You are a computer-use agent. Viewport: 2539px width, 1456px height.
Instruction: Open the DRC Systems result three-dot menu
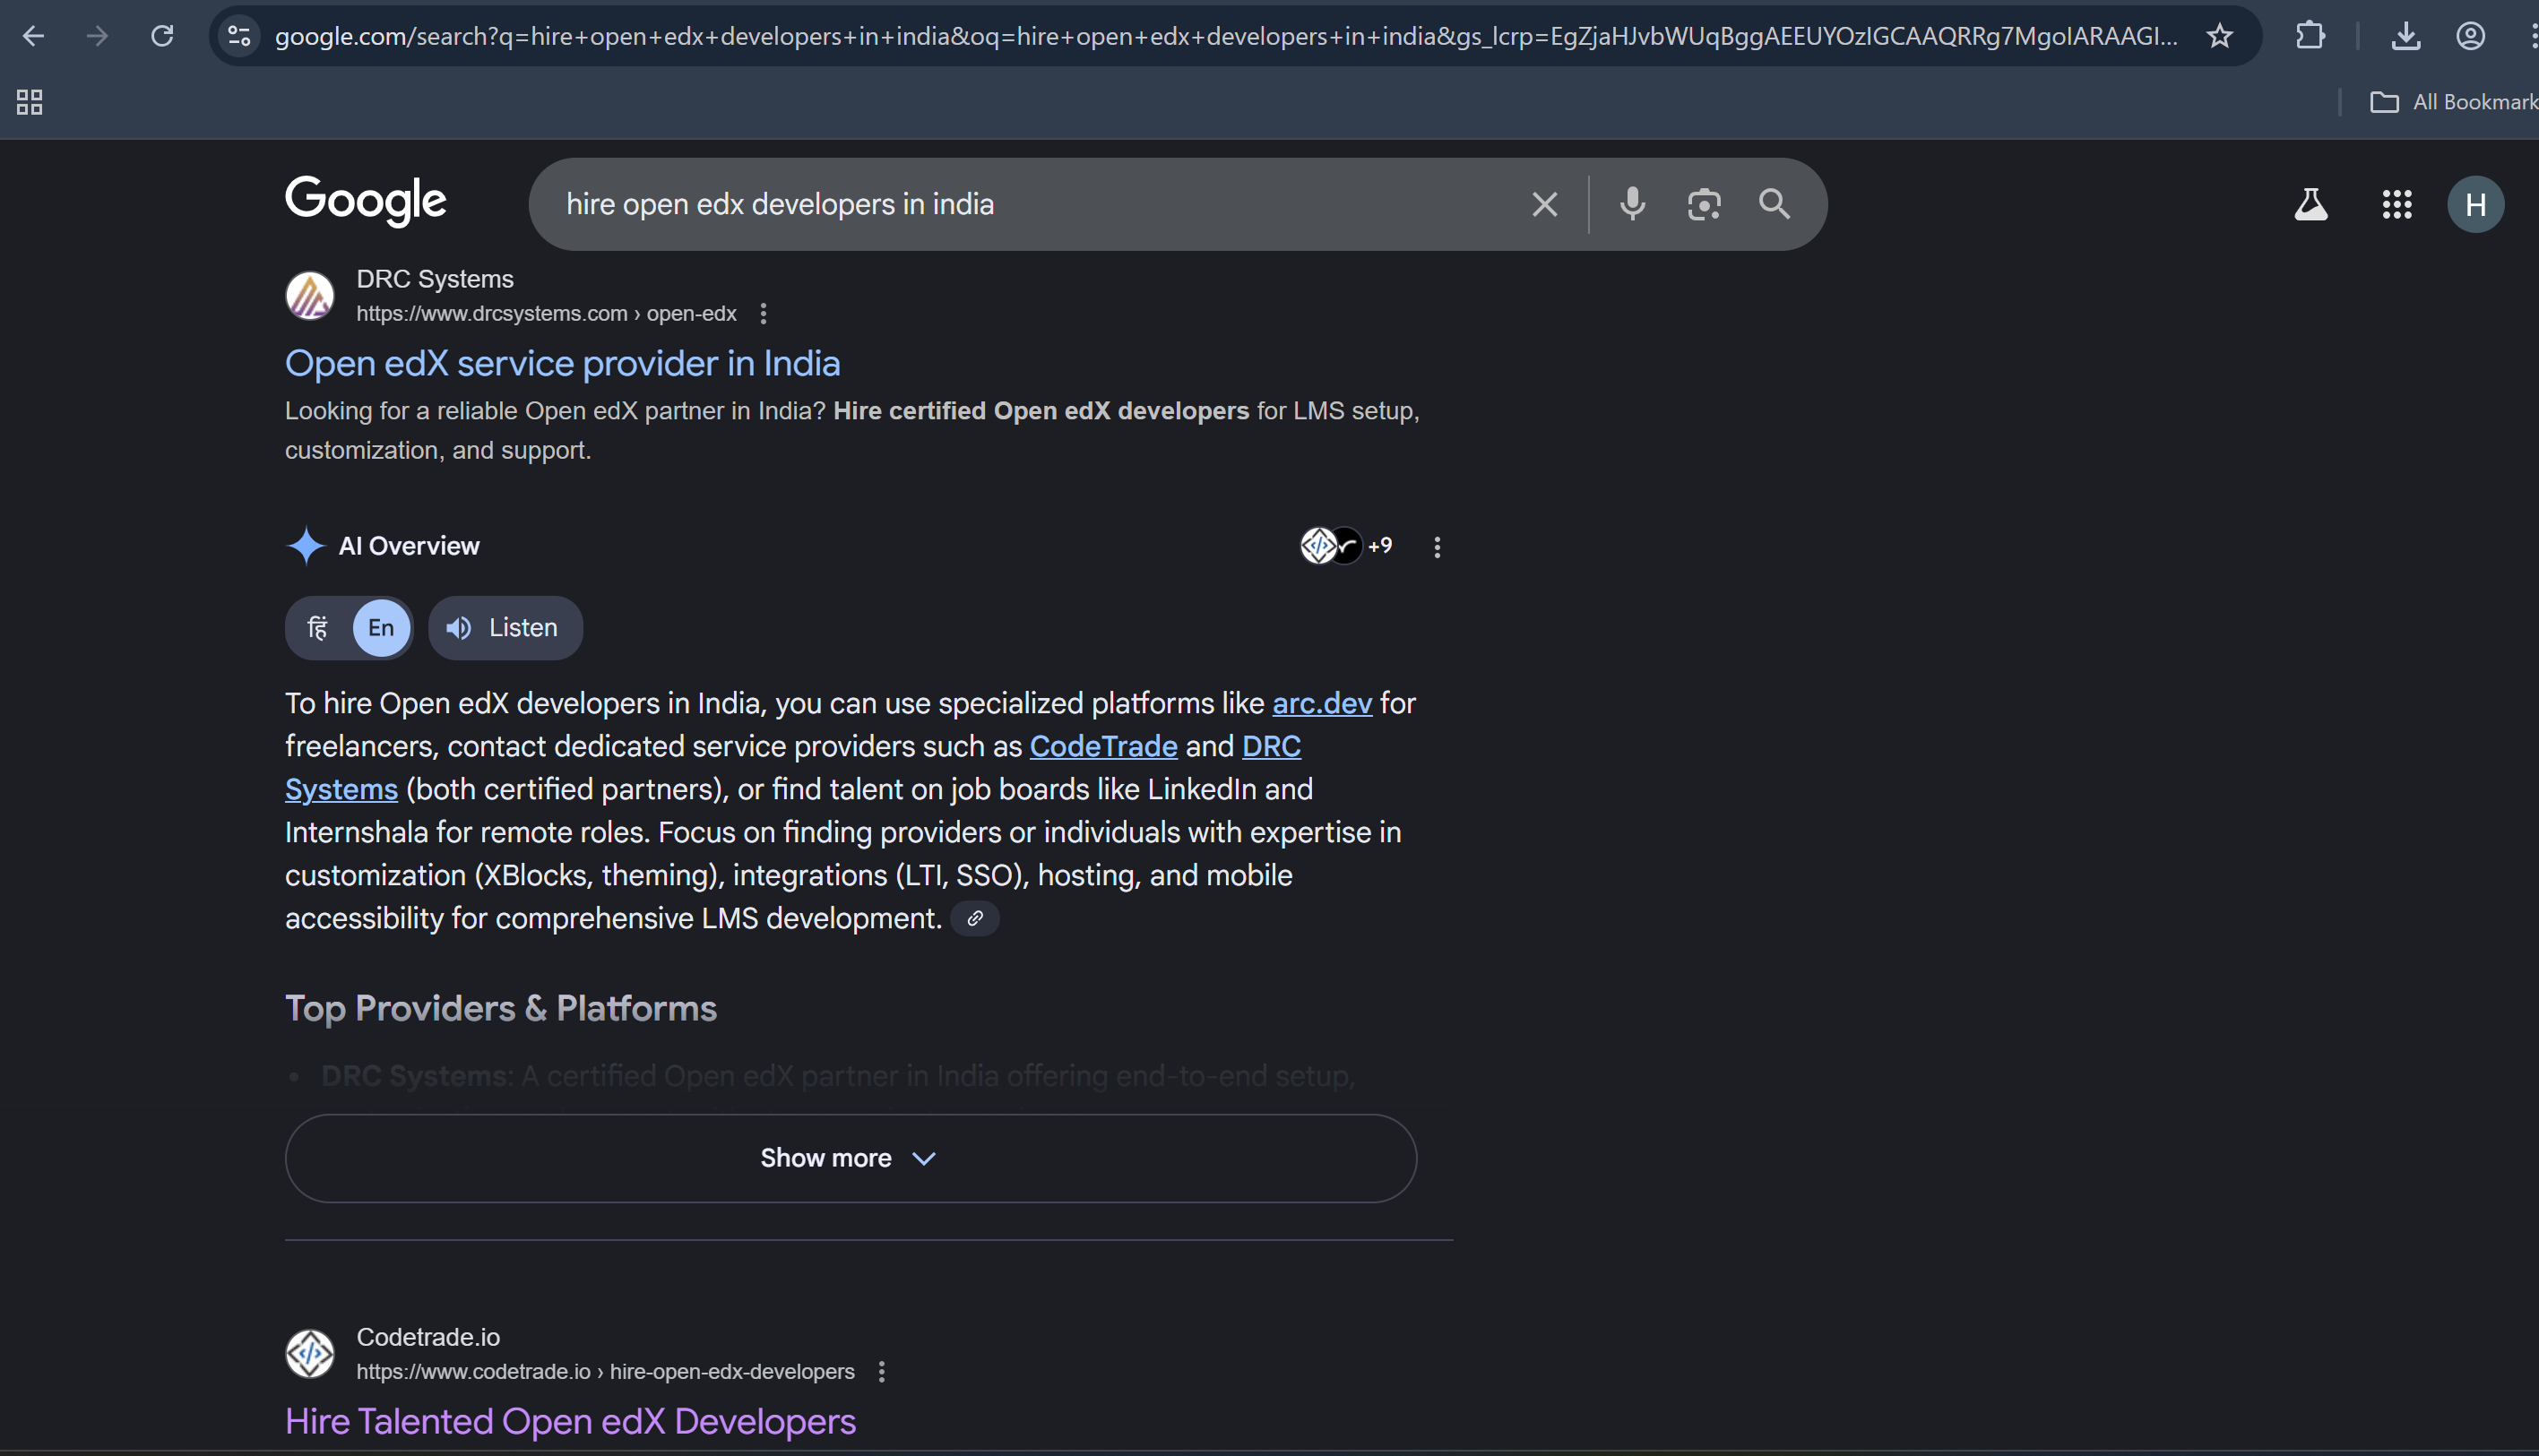764,313
